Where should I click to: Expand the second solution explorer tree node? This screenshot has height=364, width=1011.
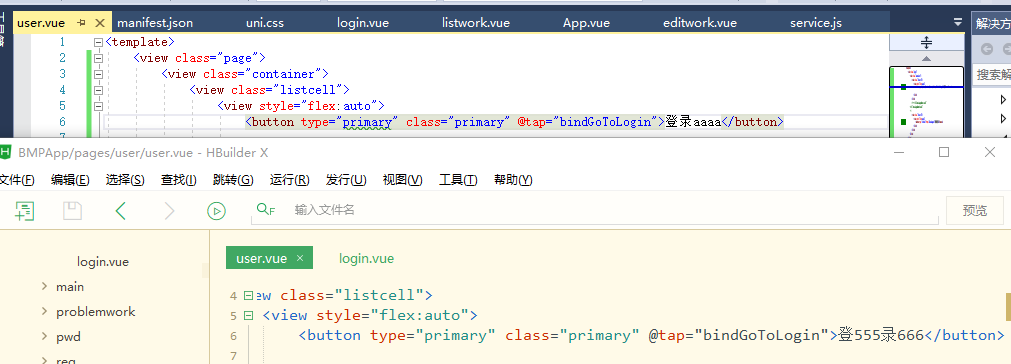(x=1003, y=119)
